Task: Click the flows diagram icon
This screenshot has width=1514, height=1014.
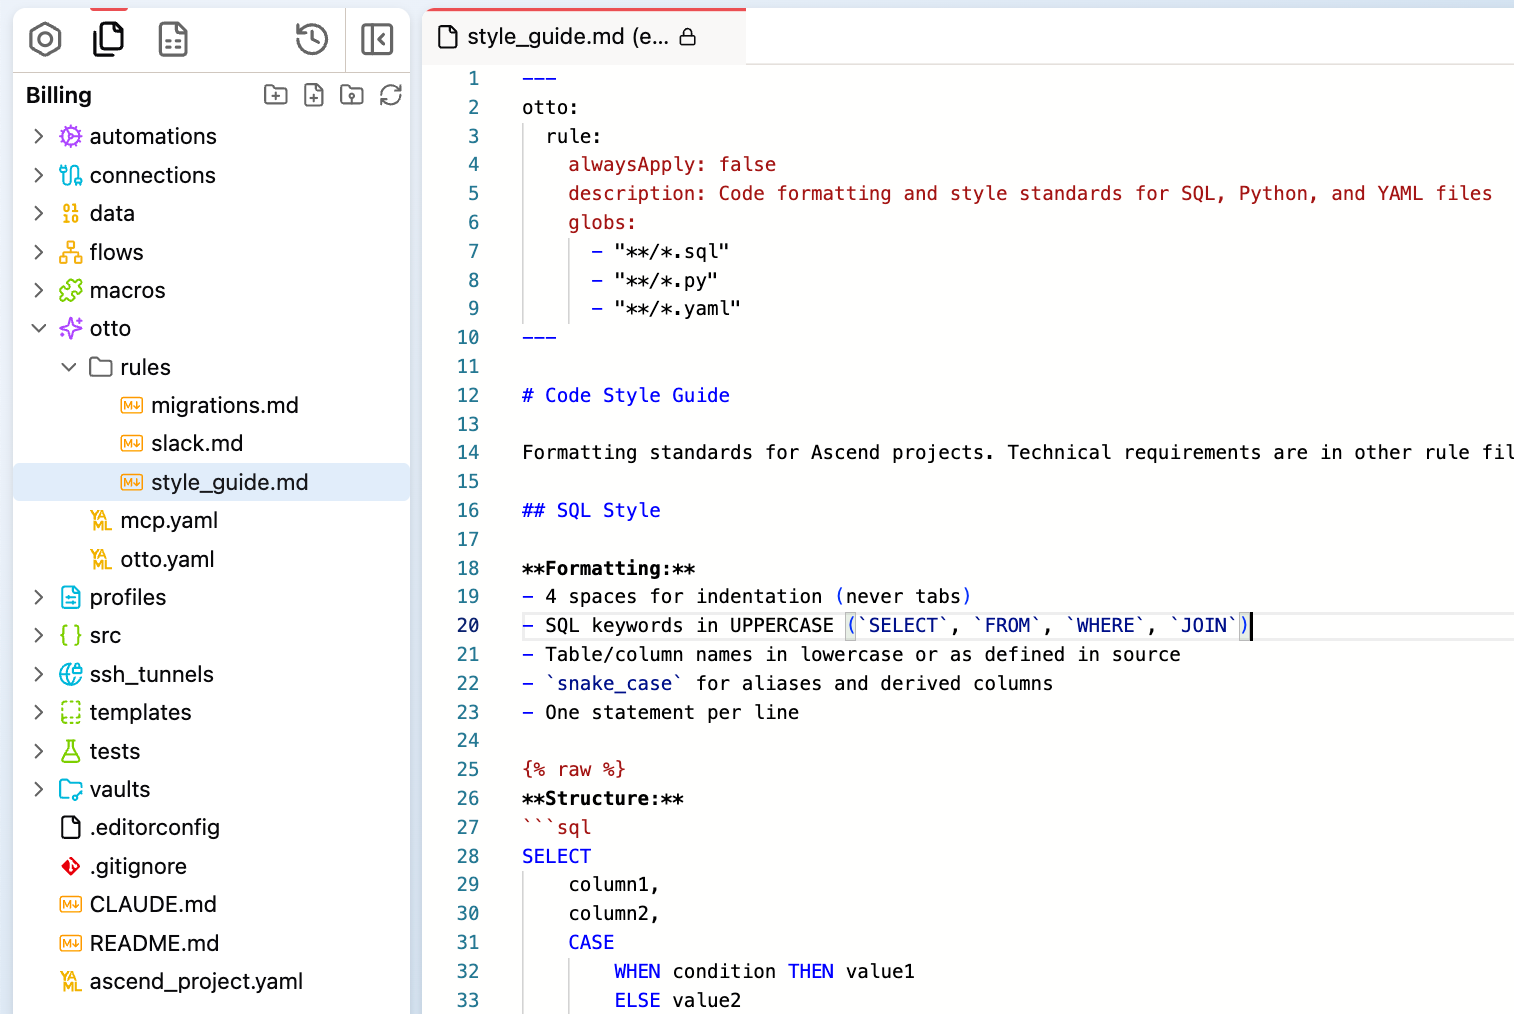Action: tap(71, 252)
